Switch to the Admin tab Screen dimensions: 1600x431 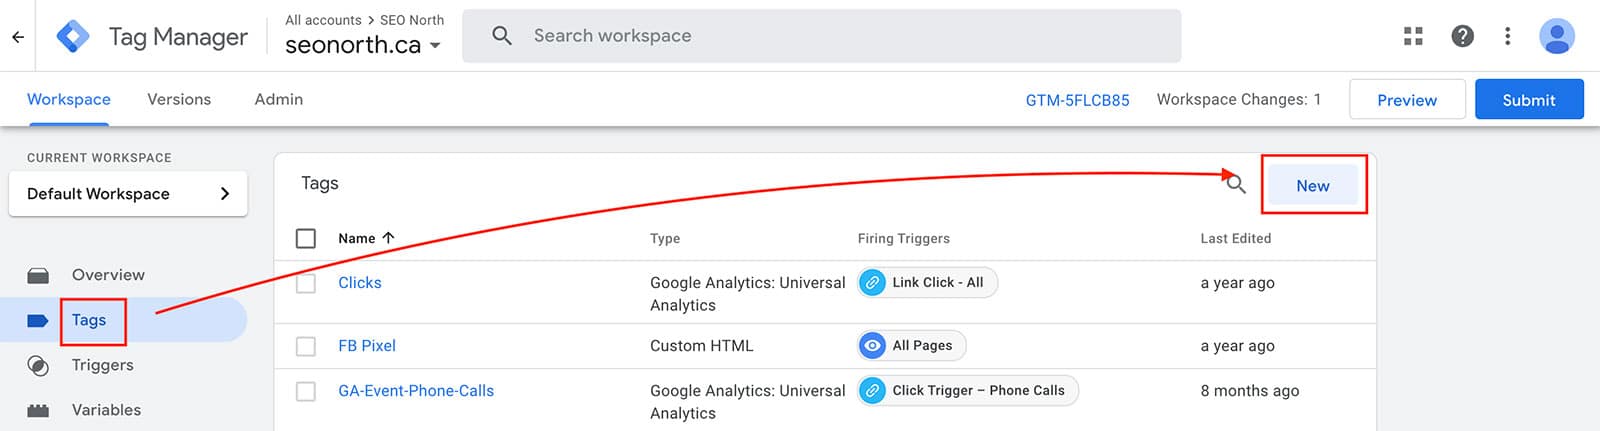[x=278, y=99]
